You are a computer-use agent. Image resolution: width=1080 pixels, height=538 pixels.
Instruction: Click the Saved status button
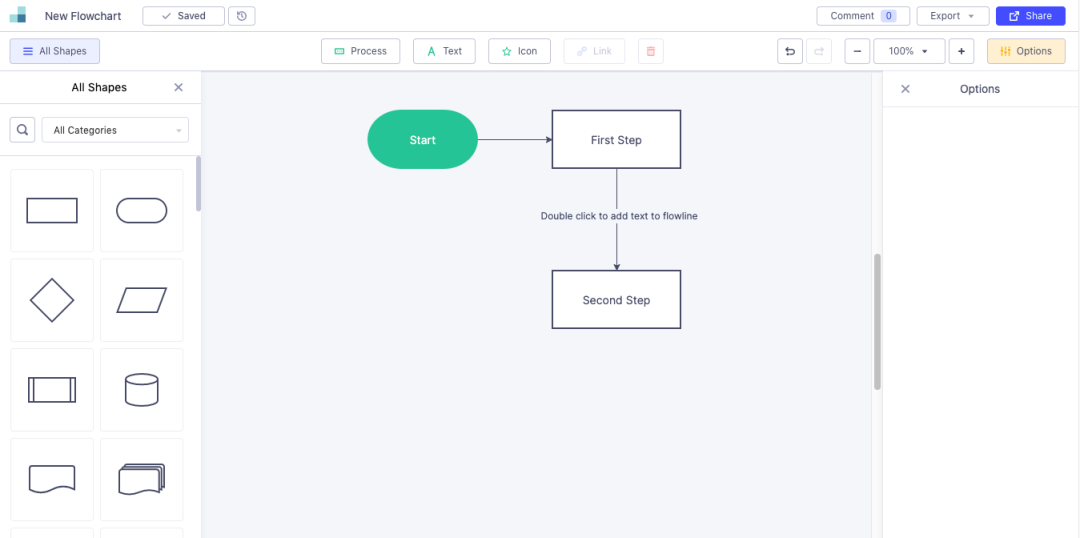[x=183, y=16]
